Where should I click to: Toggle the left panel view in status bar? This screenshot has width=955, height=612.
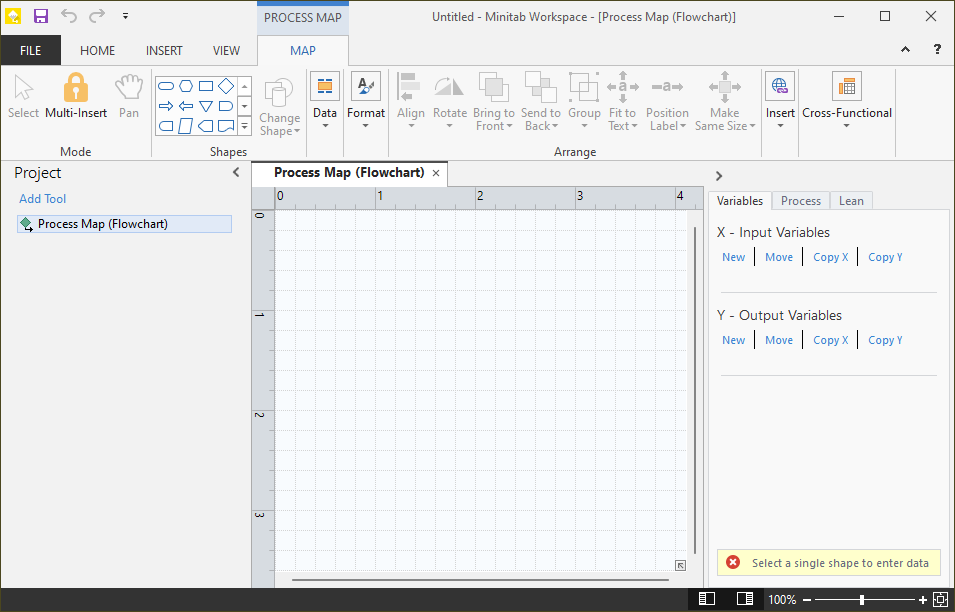(x=707, y=598)
